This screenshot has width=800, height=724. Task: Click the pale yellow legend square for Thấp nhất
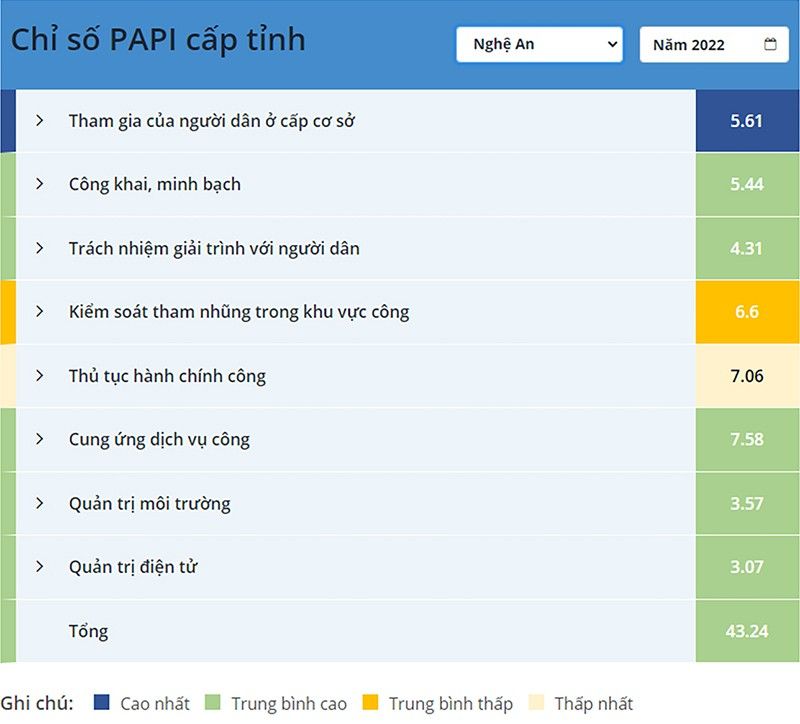[536, 703]
